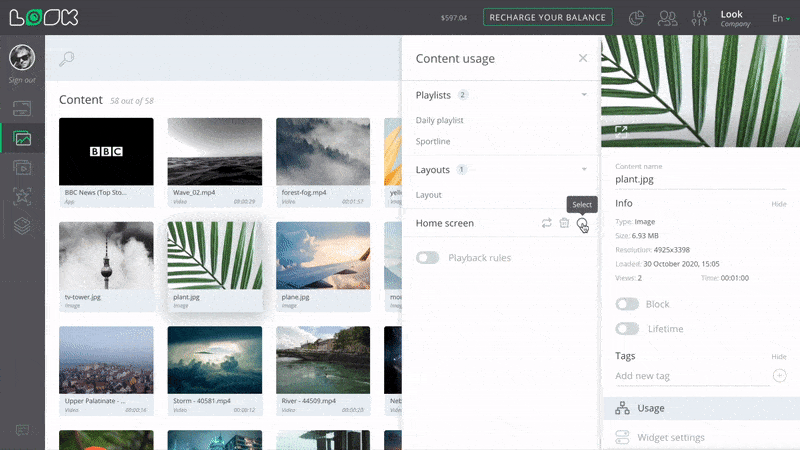Open the Layout entry under Layouts

click(429, 195)
